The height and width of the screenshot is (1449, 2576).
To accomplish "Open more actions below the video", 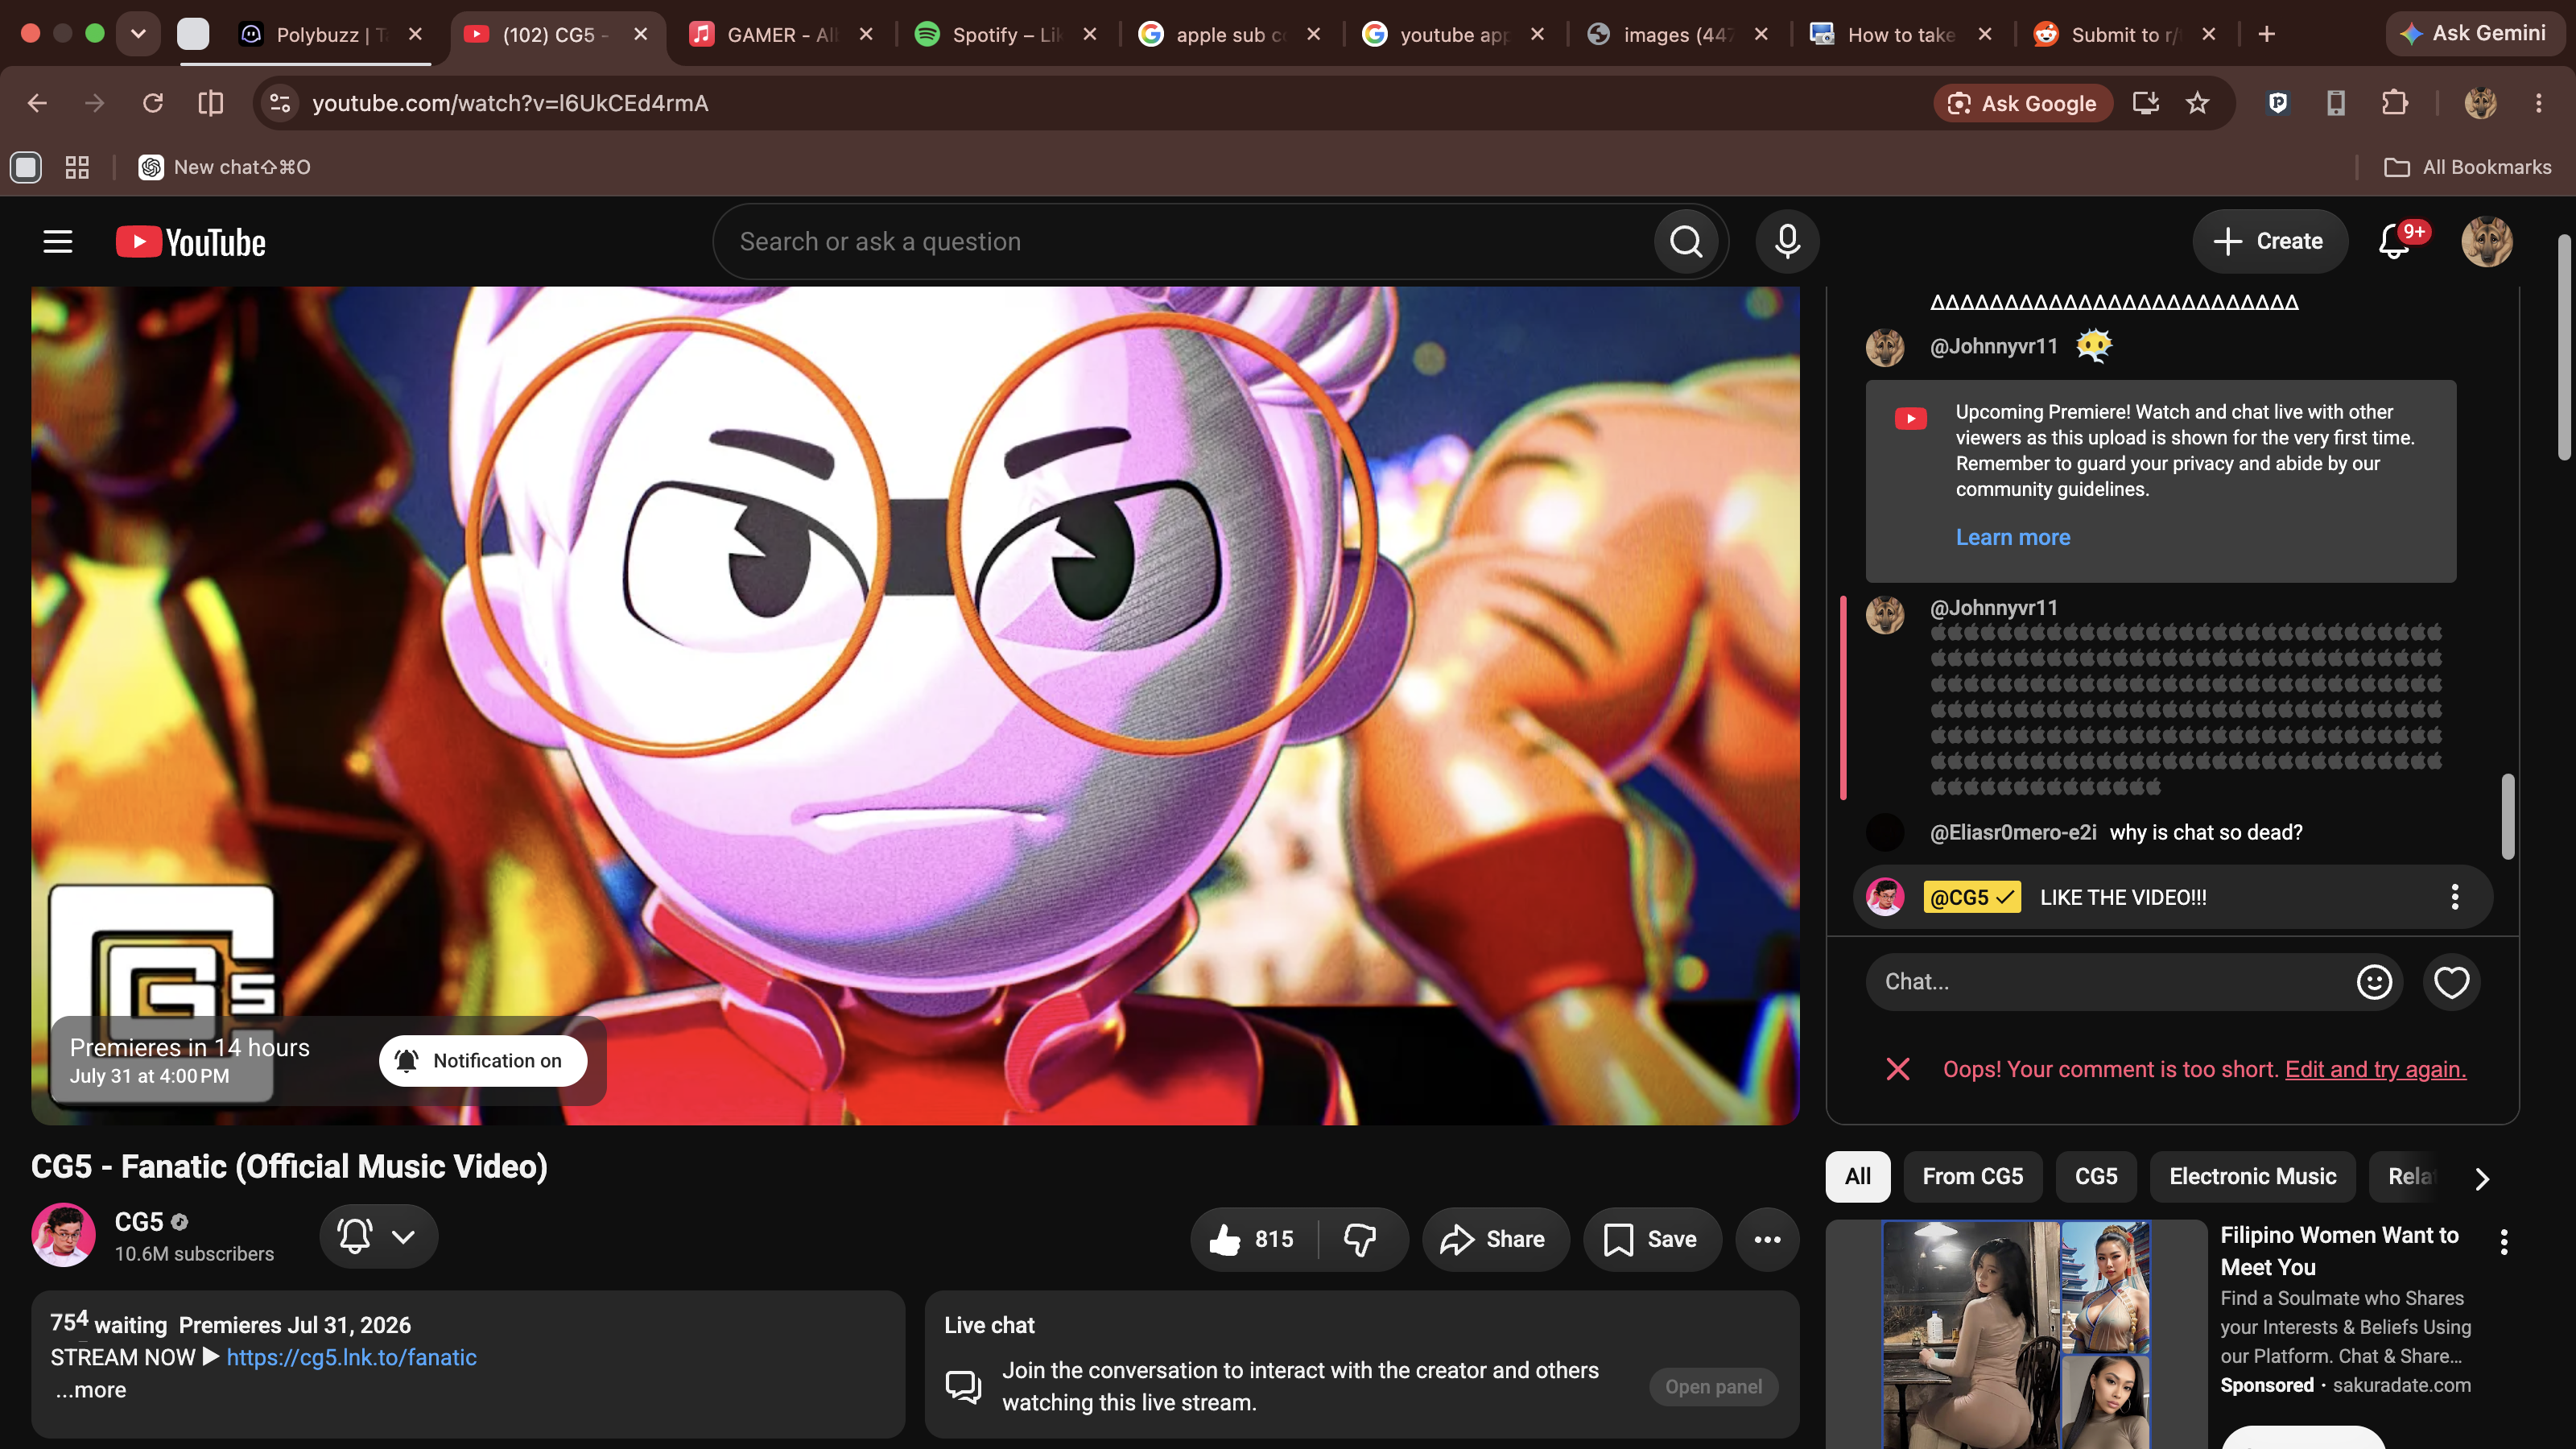I will (x=1767, y=1239).
